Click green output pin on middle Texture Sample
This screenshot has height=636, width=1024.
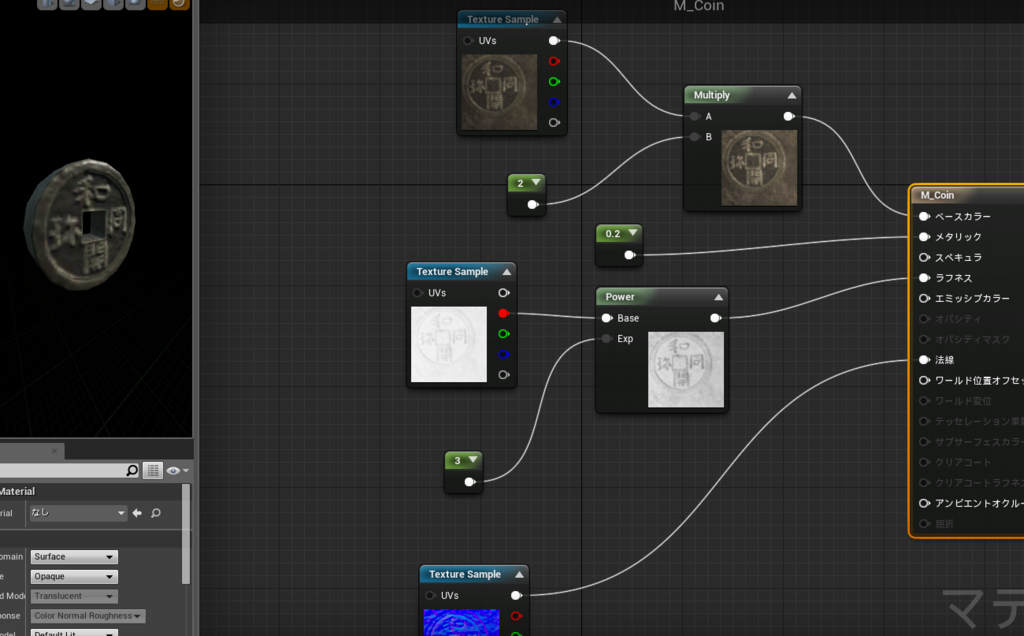tap(504, 334)
